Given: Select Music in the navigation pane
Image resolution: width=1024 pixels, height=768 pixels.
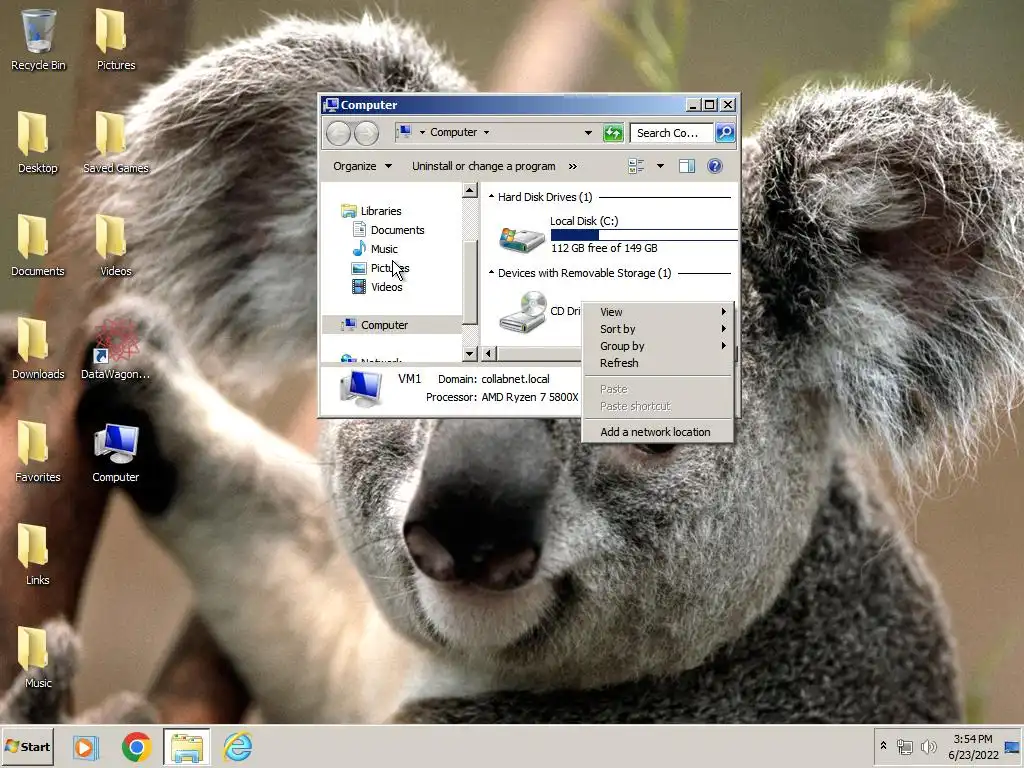Looking at the screenshot, I should pos(384,249).
